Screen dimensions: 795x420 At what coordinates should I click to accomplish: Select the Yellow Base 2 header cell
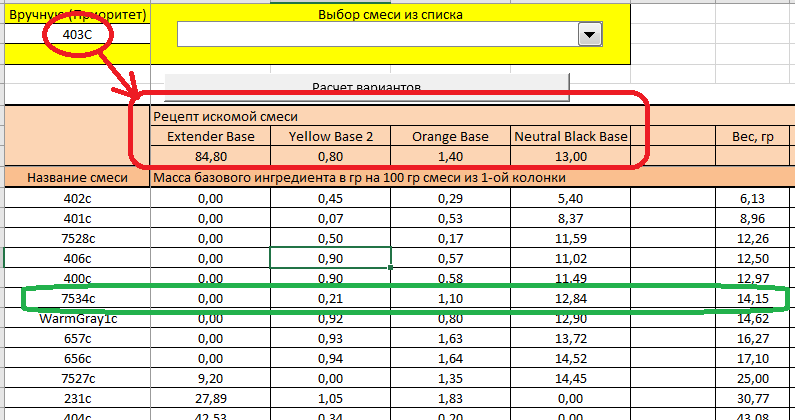click(330, 136)
